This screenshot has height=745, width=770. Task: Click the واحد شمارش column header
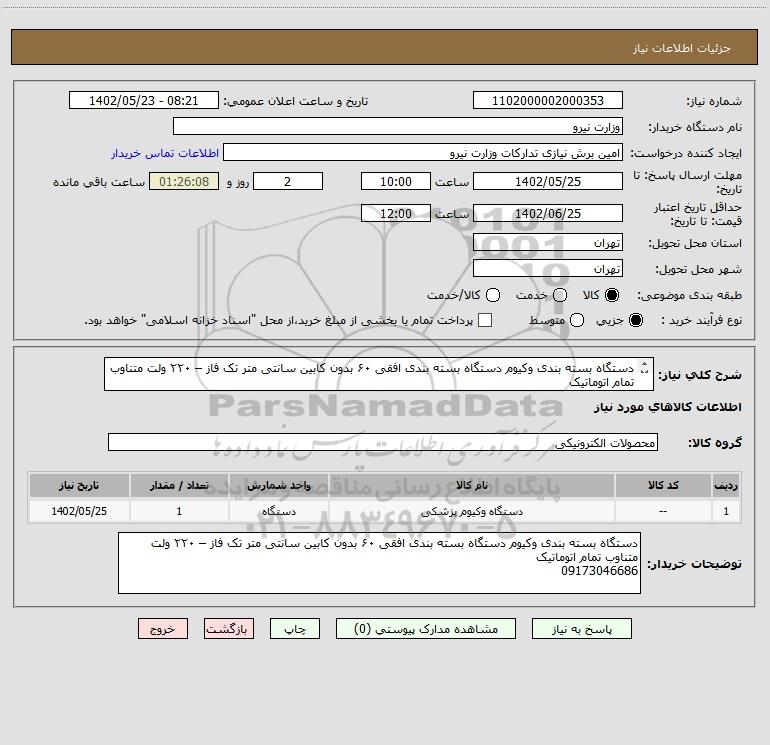point(278,485)
